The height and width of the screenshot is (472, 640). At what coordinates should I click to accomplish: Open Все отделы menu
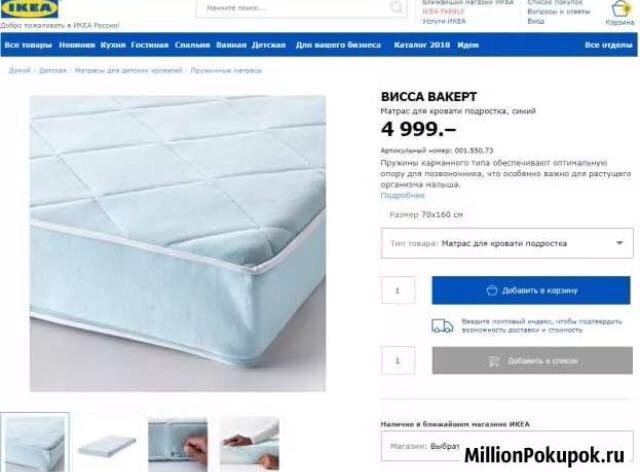(609, 45)
